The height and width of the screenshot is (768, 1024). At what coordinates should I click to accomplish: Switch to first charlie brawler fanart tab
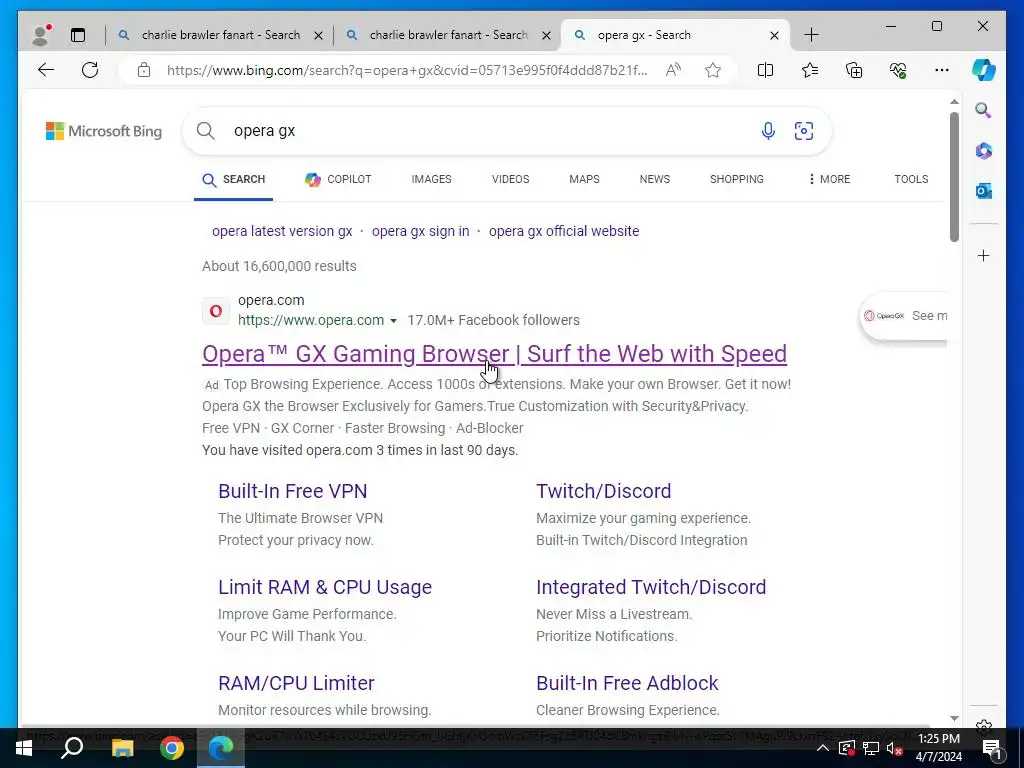point(219,35)
